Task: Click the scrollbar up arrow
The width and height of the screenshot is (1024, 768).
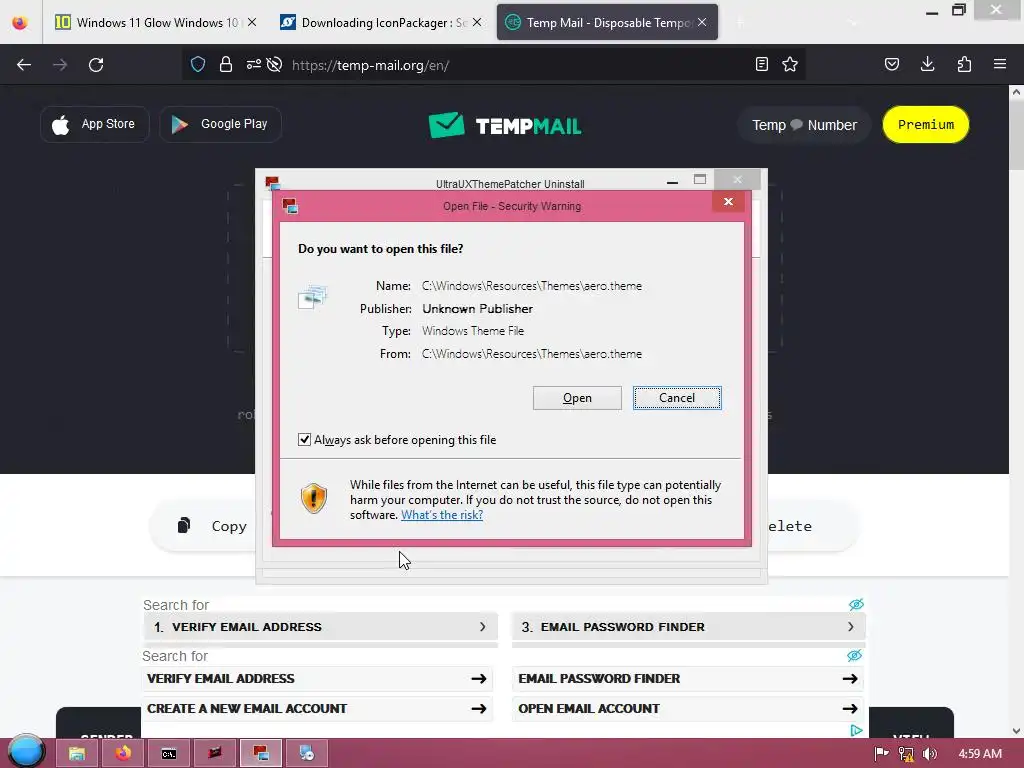Action: click(x=1016, y=92)
